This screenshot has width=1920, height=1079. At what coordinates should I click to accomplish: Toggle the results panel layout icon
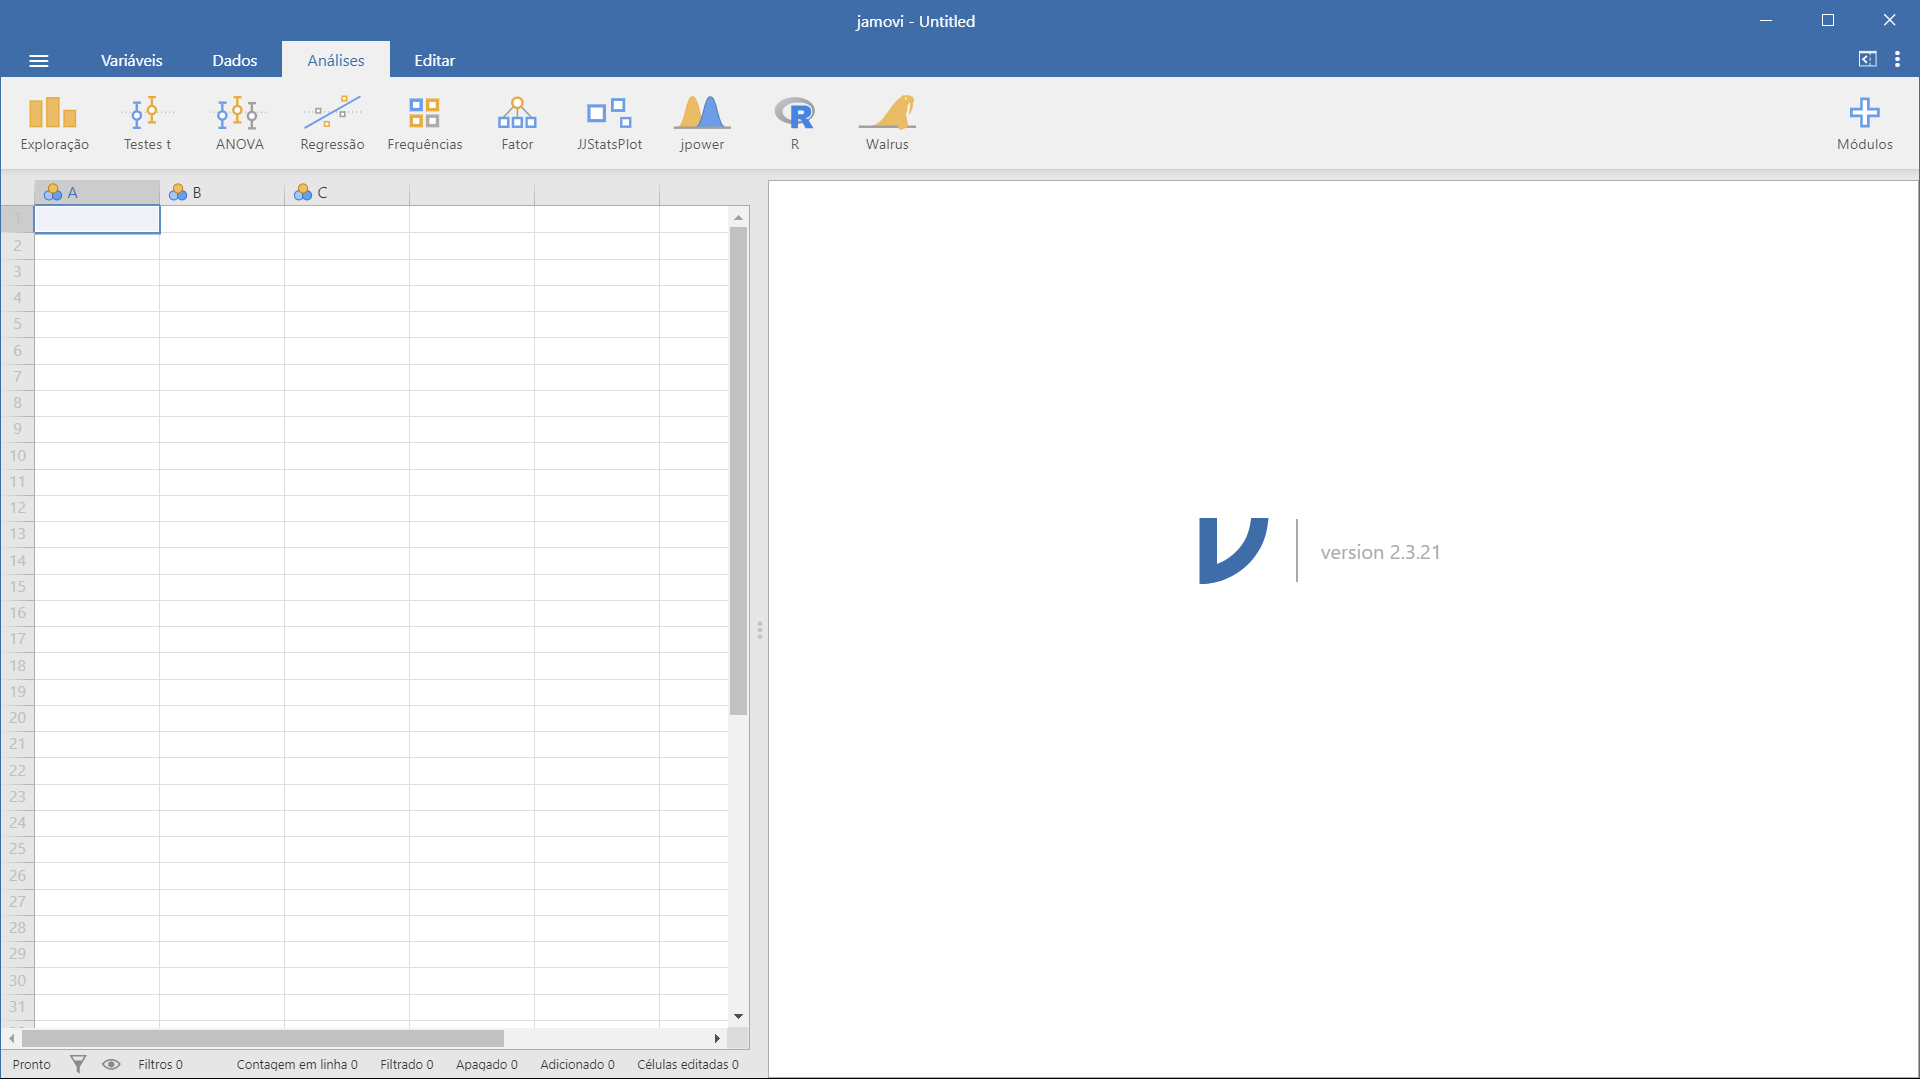pos(1867,59)
